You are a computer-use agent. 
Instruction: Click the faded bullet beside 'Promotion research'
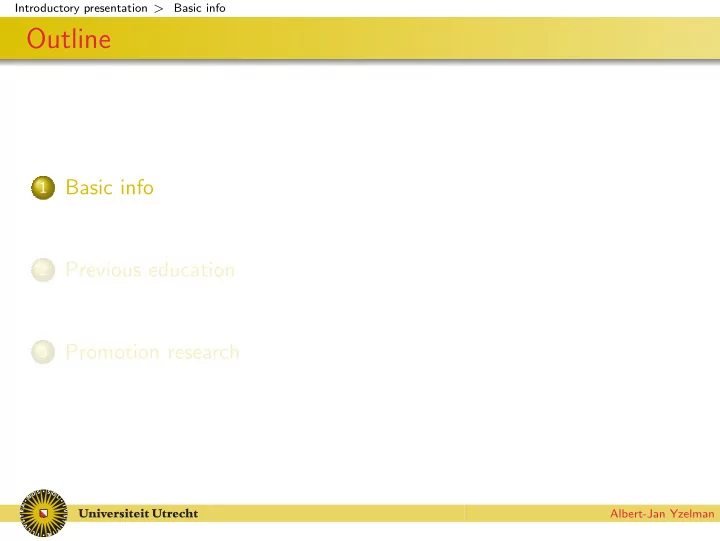(x=43, y=352)
